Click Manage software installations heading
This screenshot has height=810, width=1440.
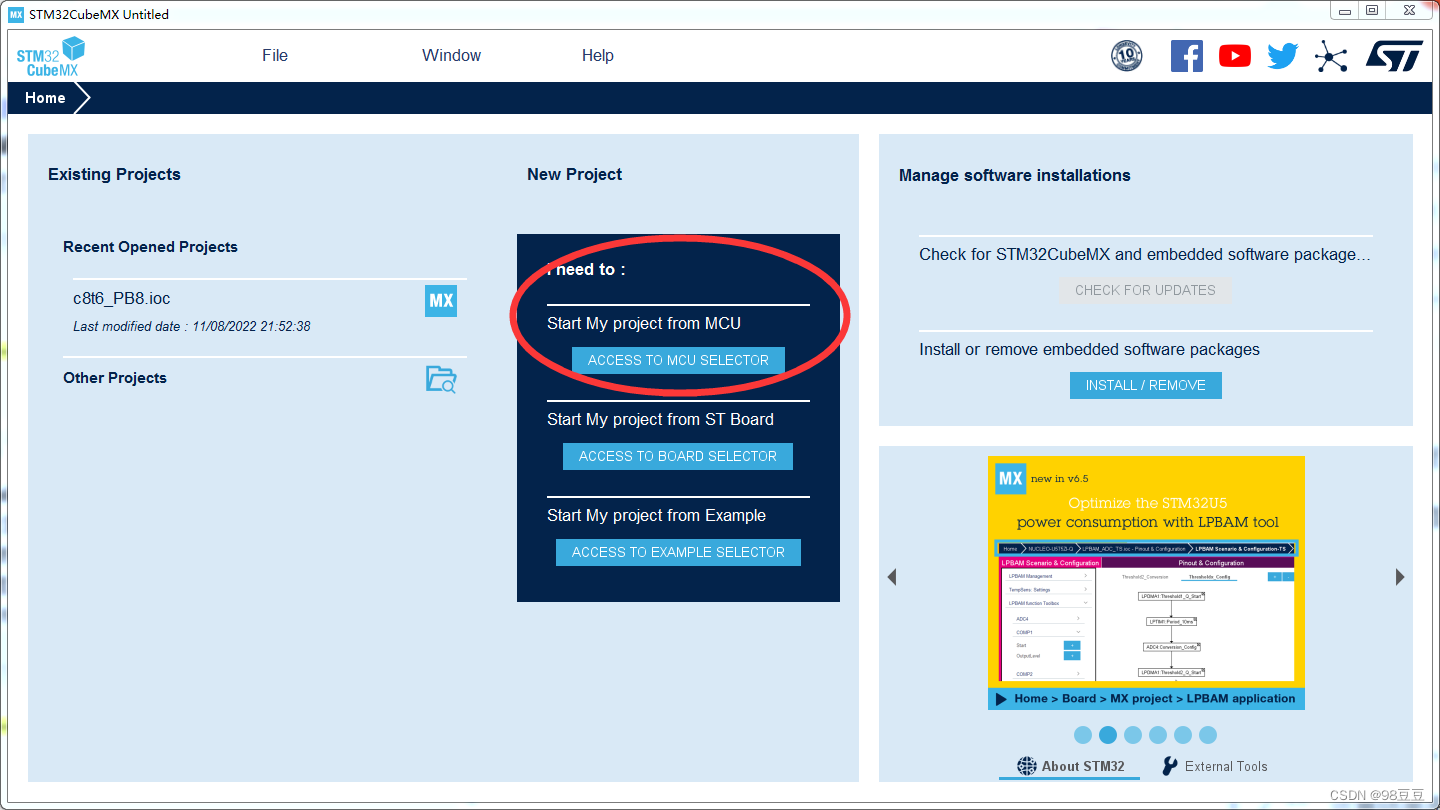click(x=1014, y=175)
